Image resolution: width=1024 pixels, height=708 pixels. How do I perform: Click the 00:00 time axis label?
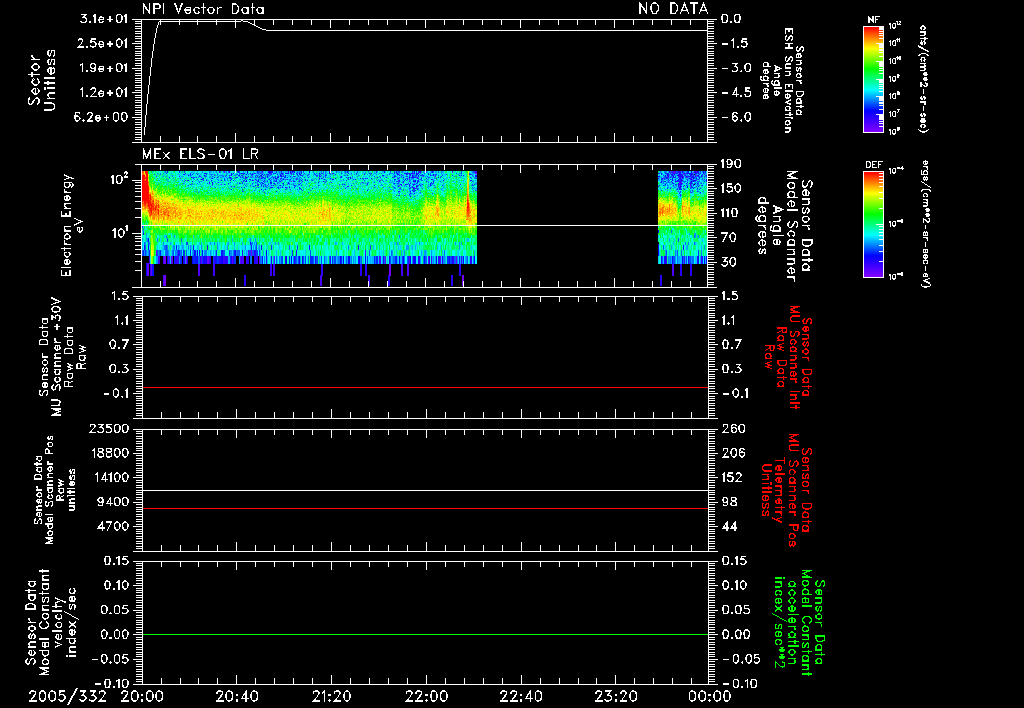[710, 696]
